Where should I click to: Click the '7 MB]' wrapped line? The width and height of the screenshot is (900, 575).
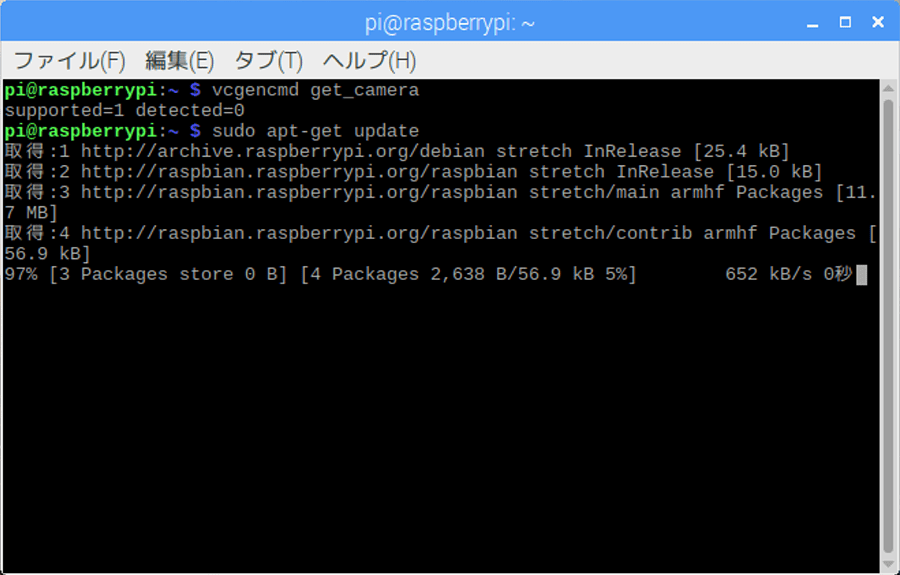[x=31, y=213]
